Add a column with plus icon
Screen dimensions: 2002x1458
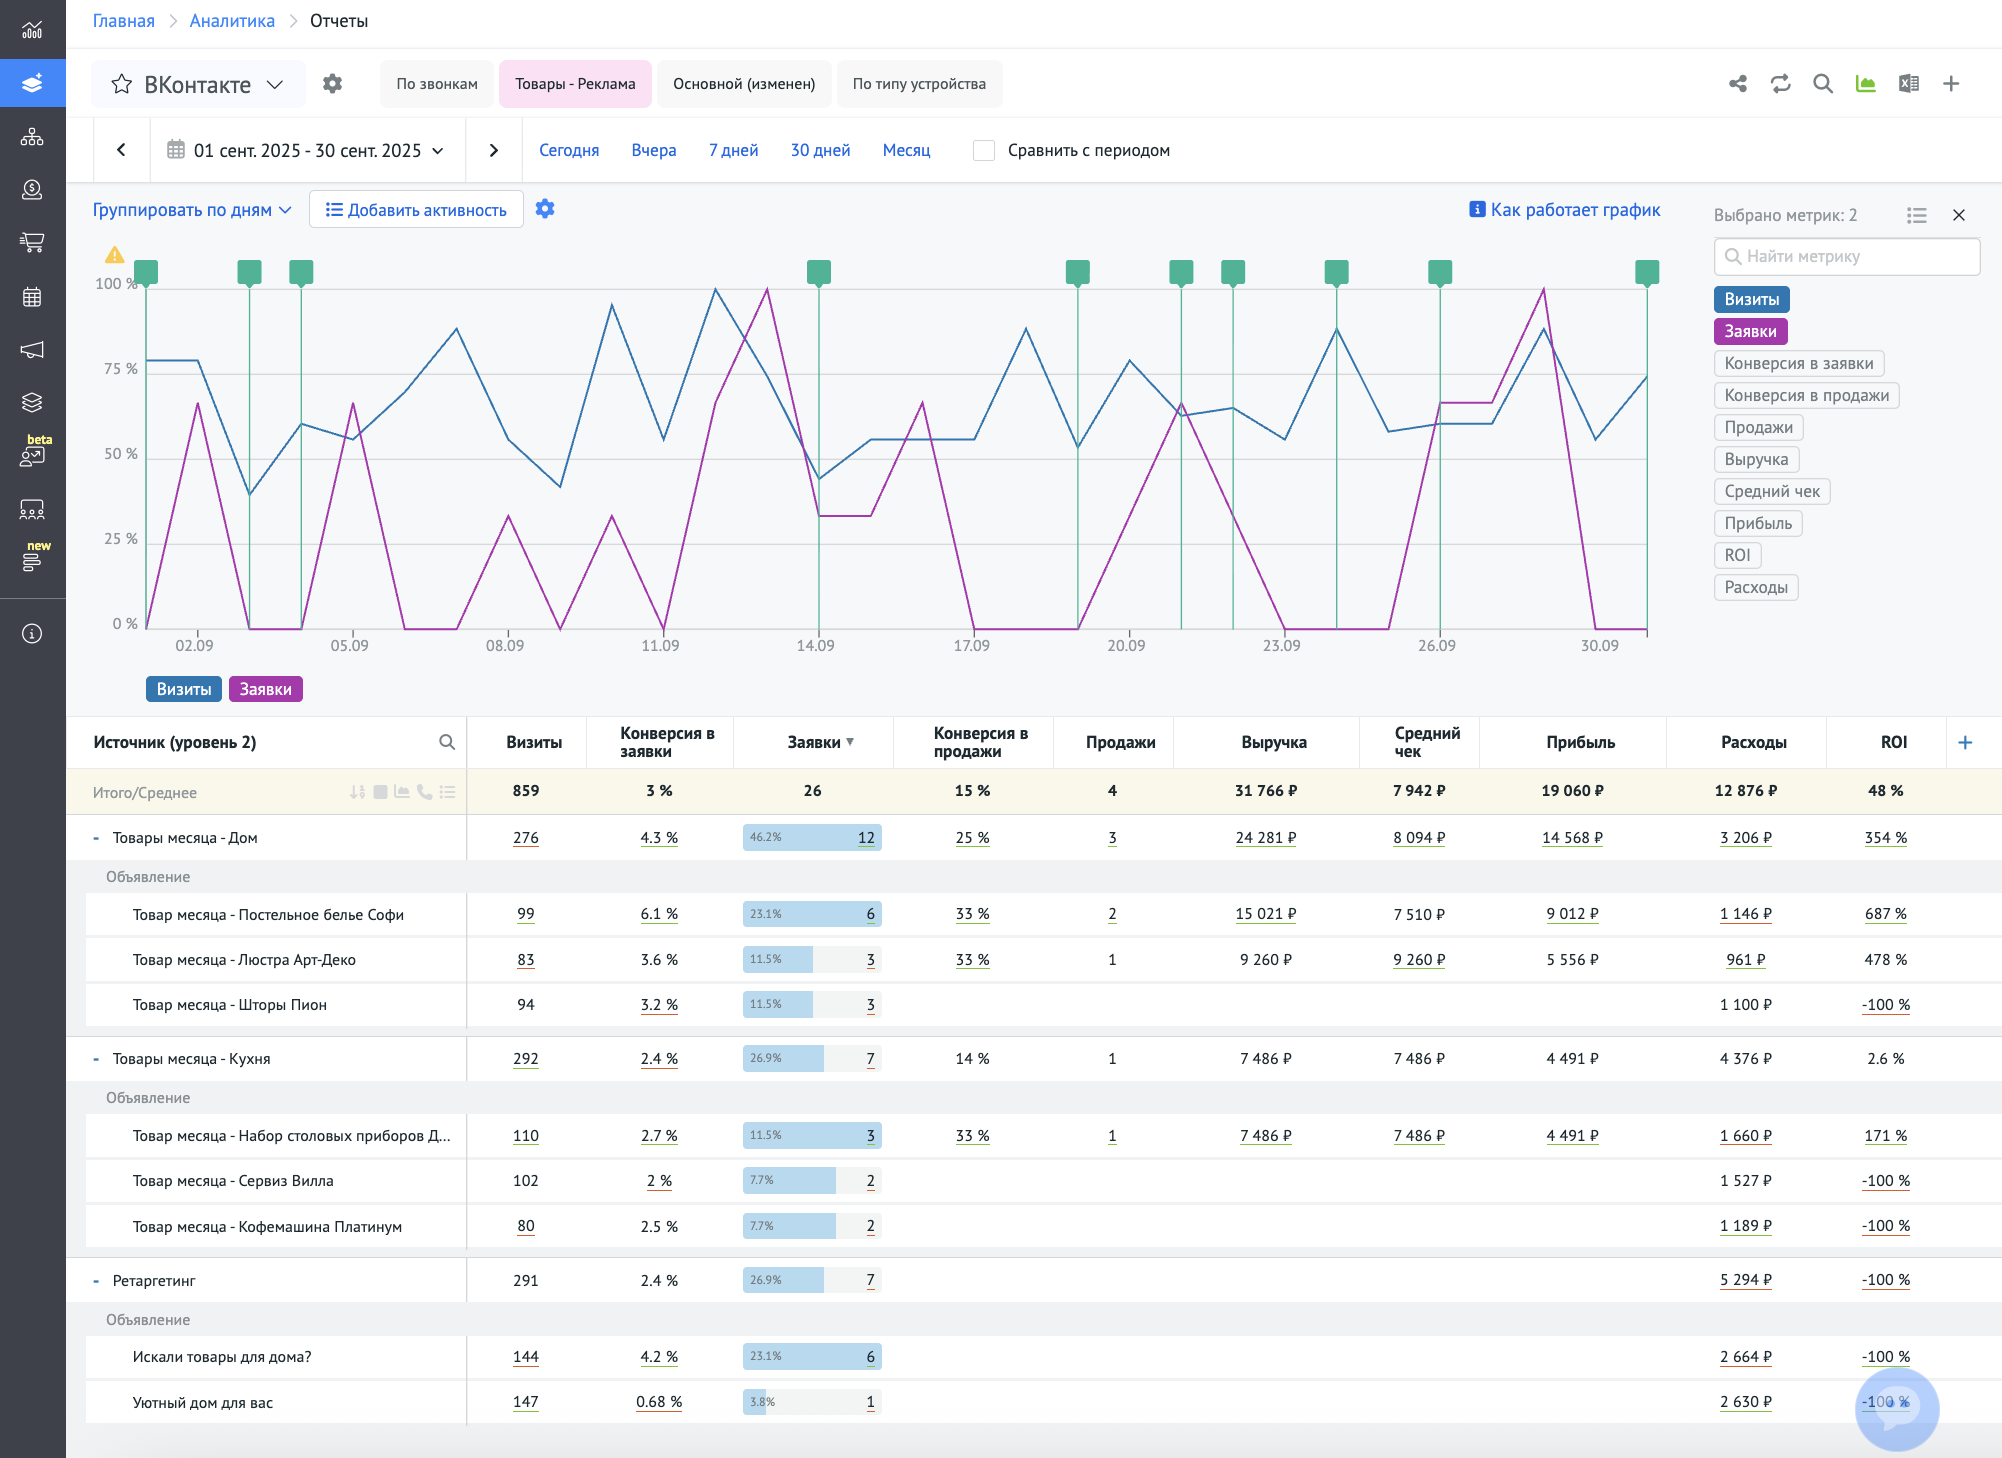click(x=1965, y=742)
